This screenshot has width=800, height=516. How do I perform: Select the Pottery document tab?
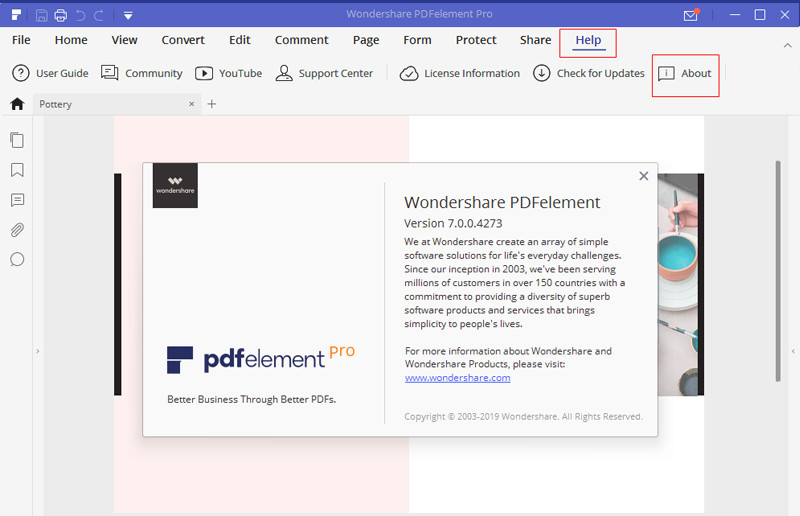pos(117,104)
